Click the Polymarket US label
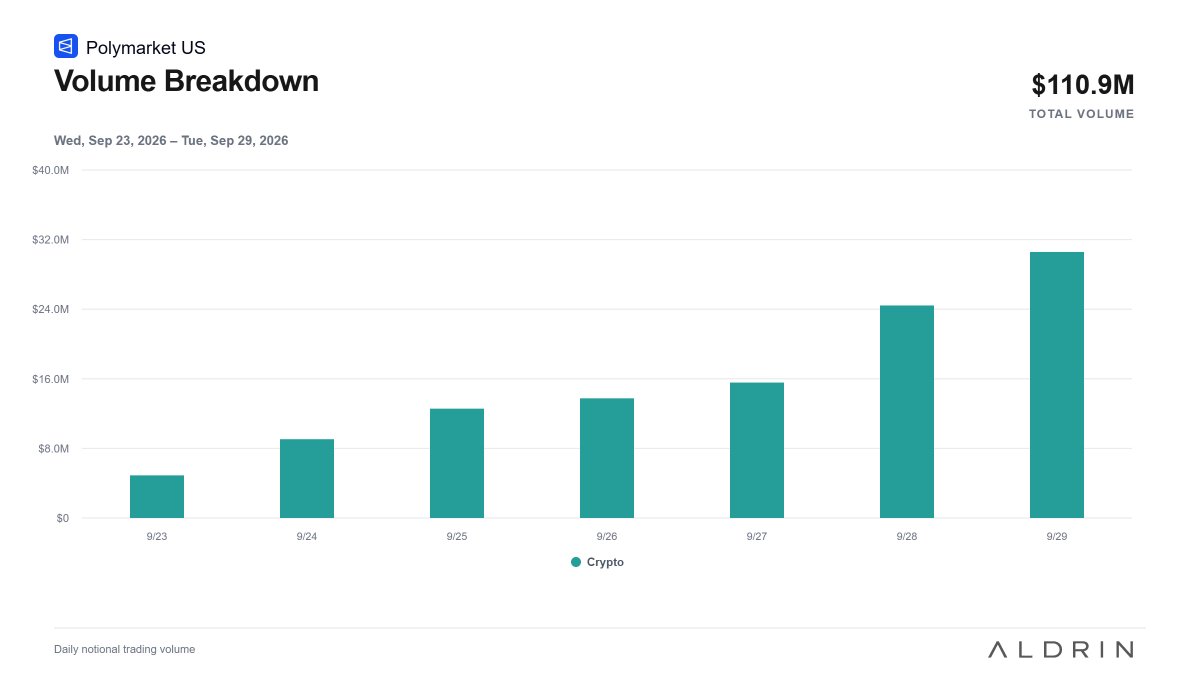 click(x=146, y=47)
